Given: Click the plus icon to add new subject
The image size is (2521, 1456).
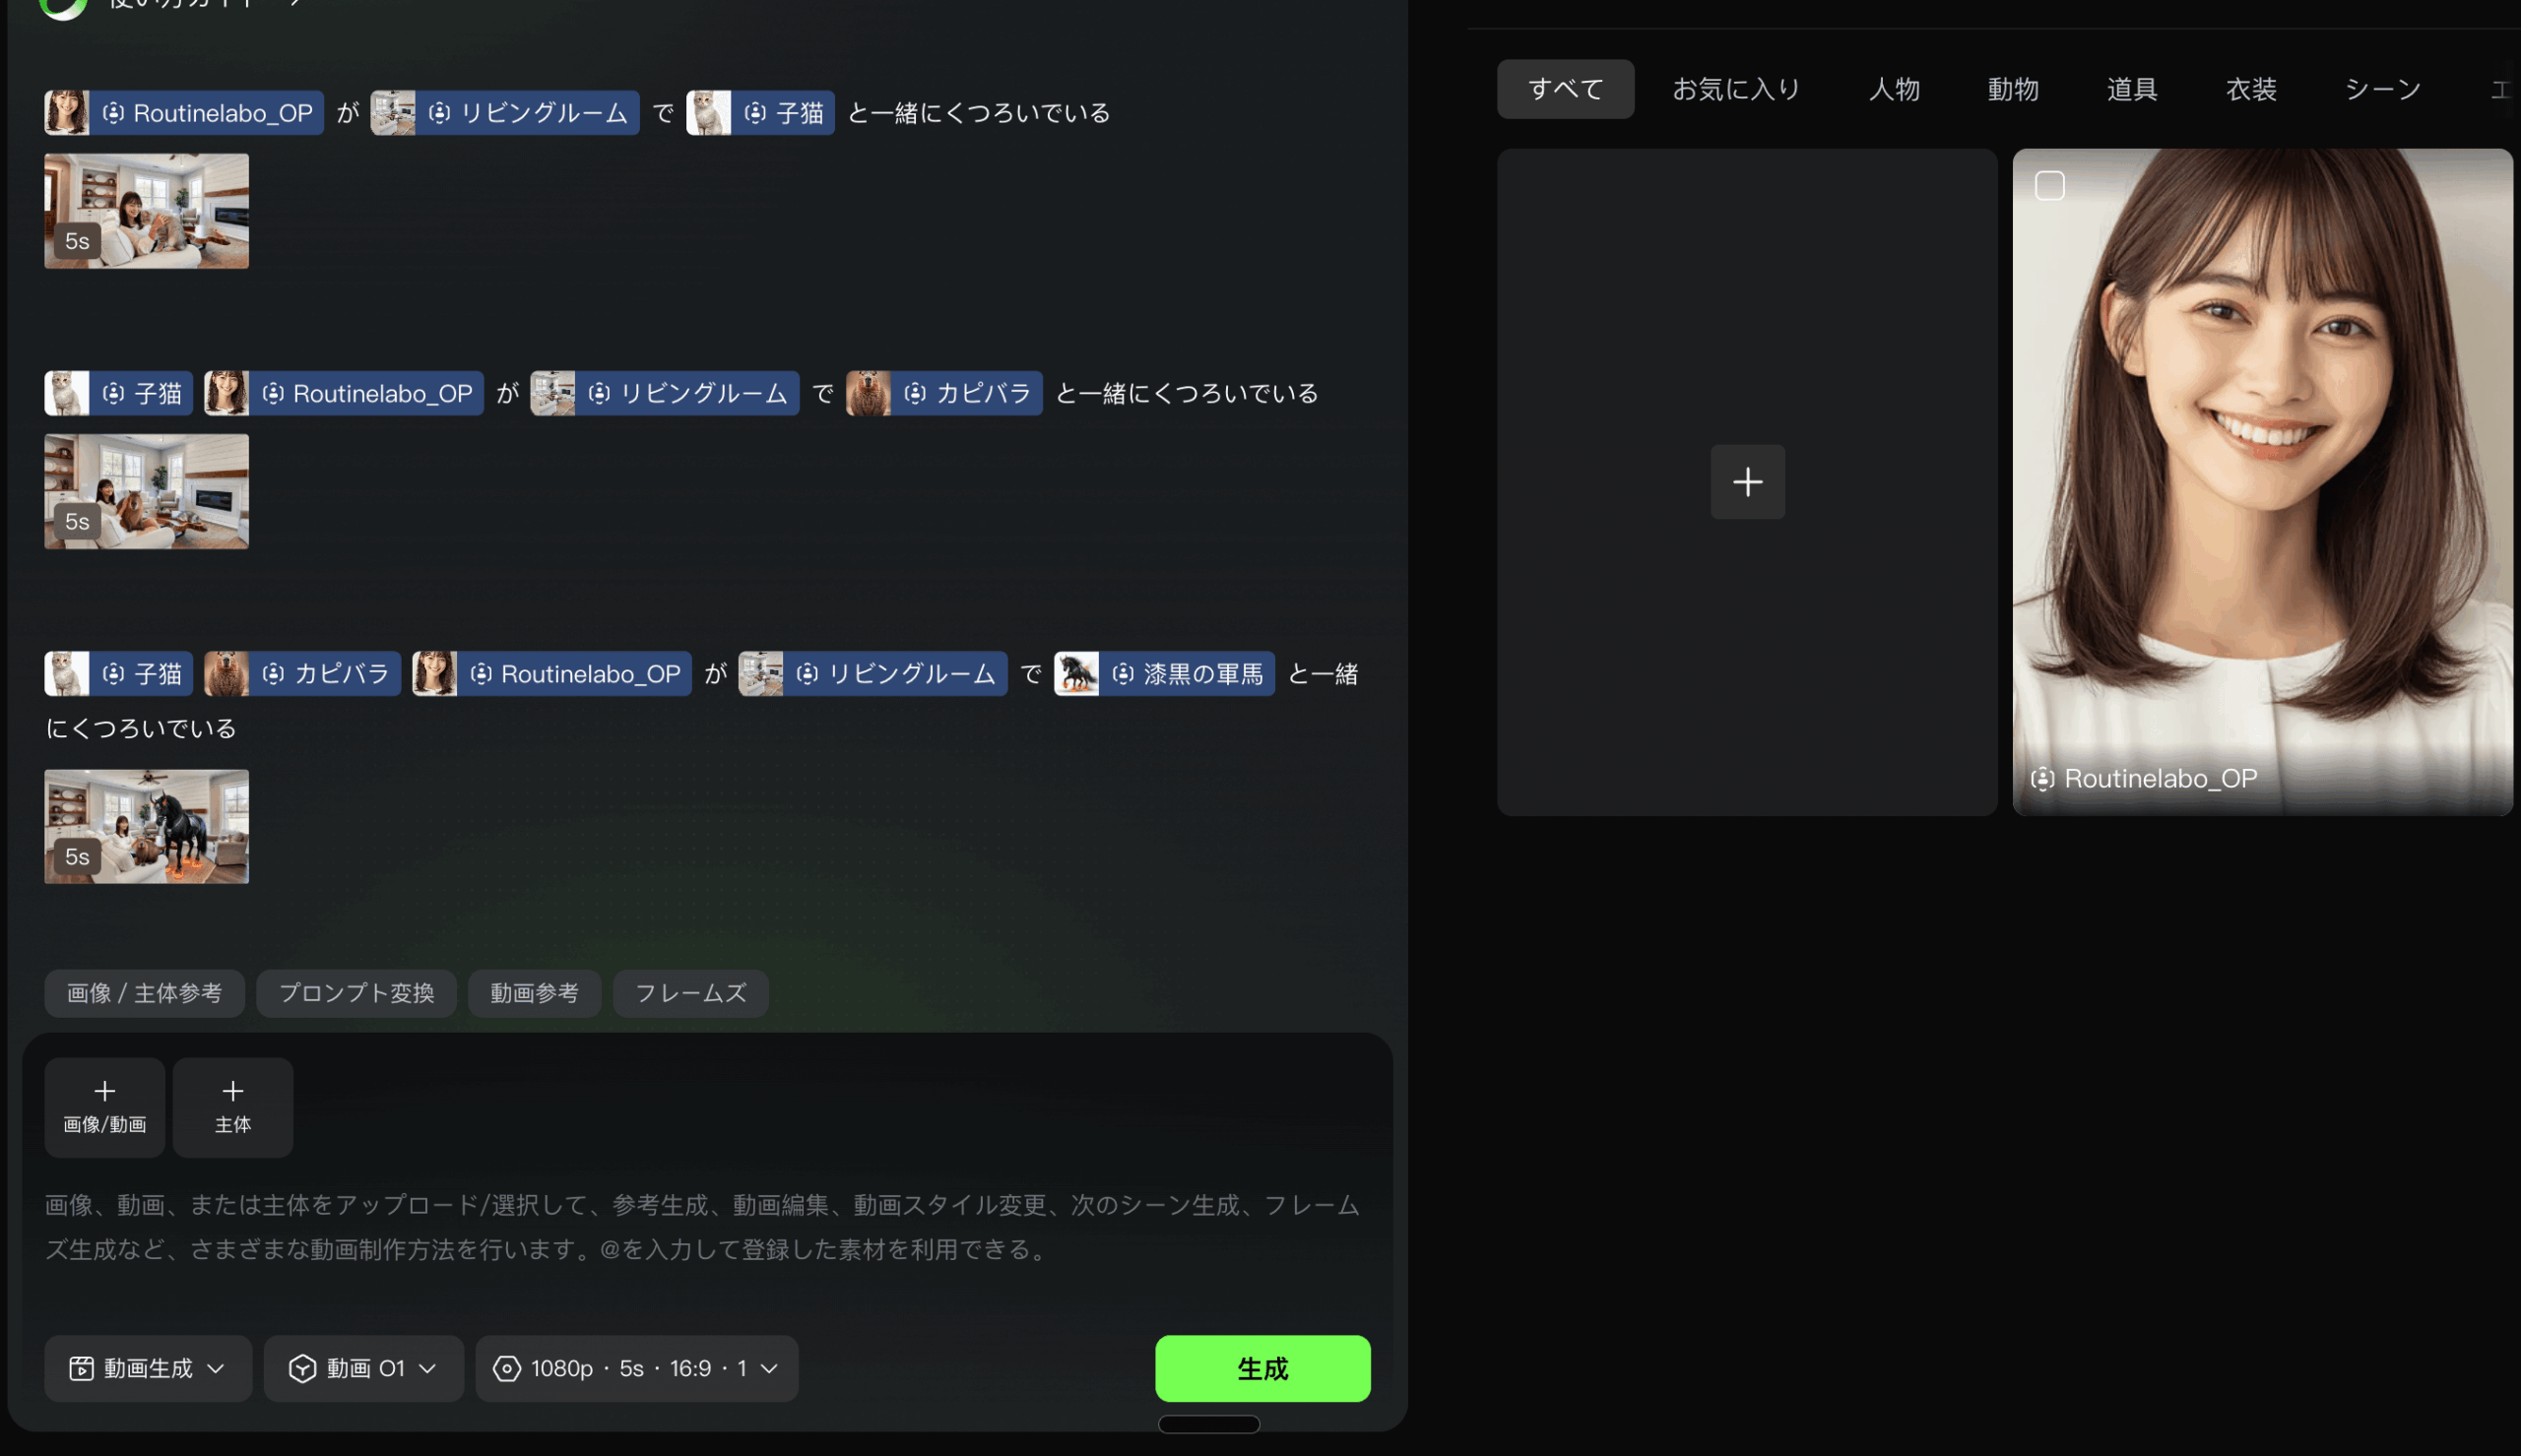Looking at the screenshot, I should pos(1746,482).
